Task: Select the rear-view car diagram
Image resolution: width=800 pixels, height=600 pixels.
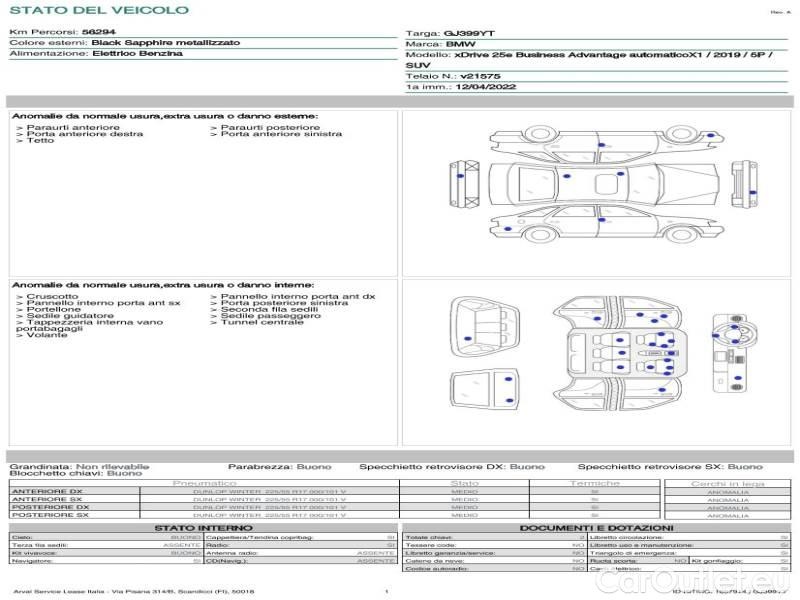Action: coord(744,184)
